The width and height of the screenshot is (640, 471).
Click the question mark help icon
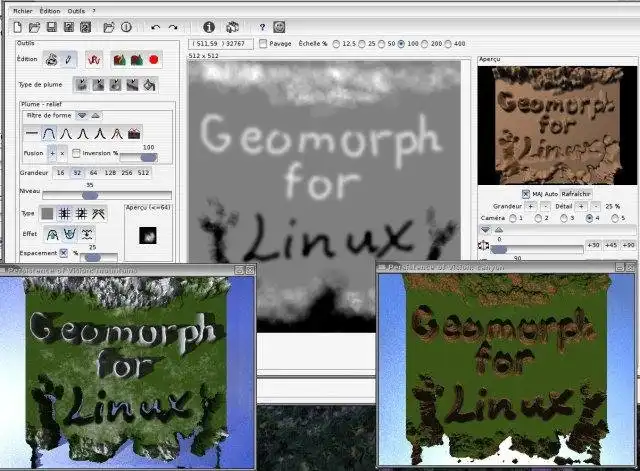coord(262,27)
